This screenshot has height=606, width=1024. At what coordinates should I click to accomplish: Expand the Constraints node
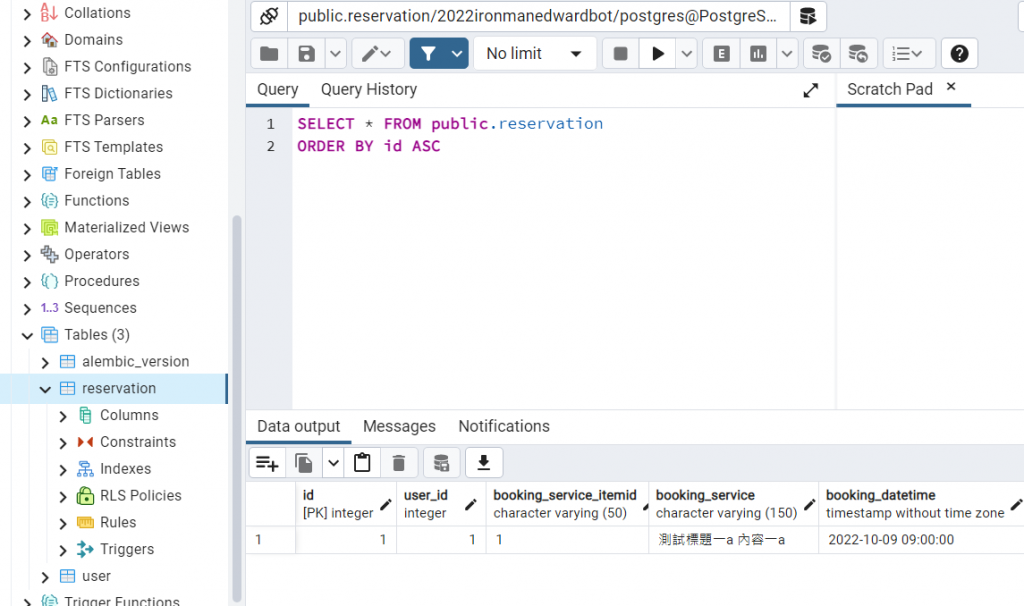click(x=63, y=443)
